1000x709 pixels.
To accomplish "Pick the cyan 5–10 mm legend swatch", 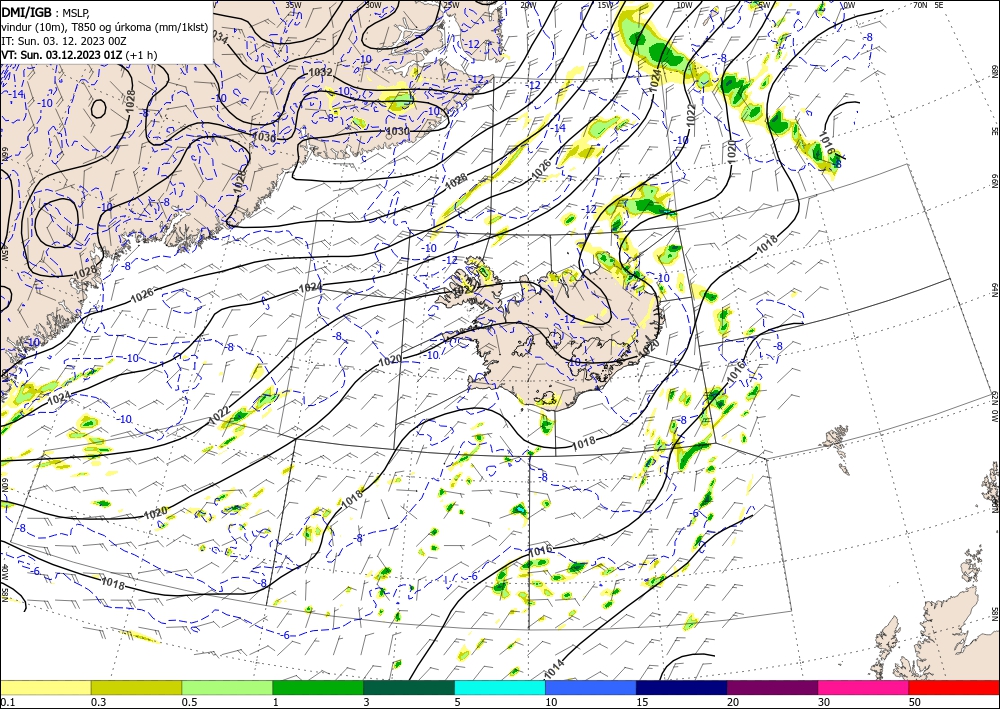I will point(500,687).
